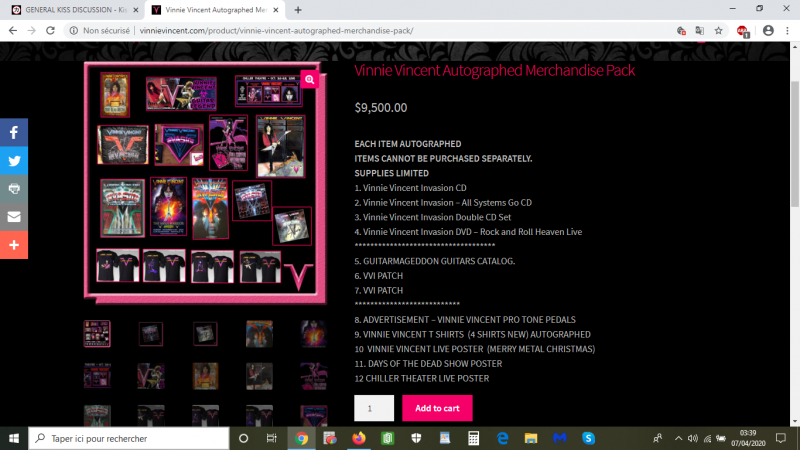Open Chrome profile avatar icon
The height and width of the screenshot is (450, 800).
click(x=768, y=30)
